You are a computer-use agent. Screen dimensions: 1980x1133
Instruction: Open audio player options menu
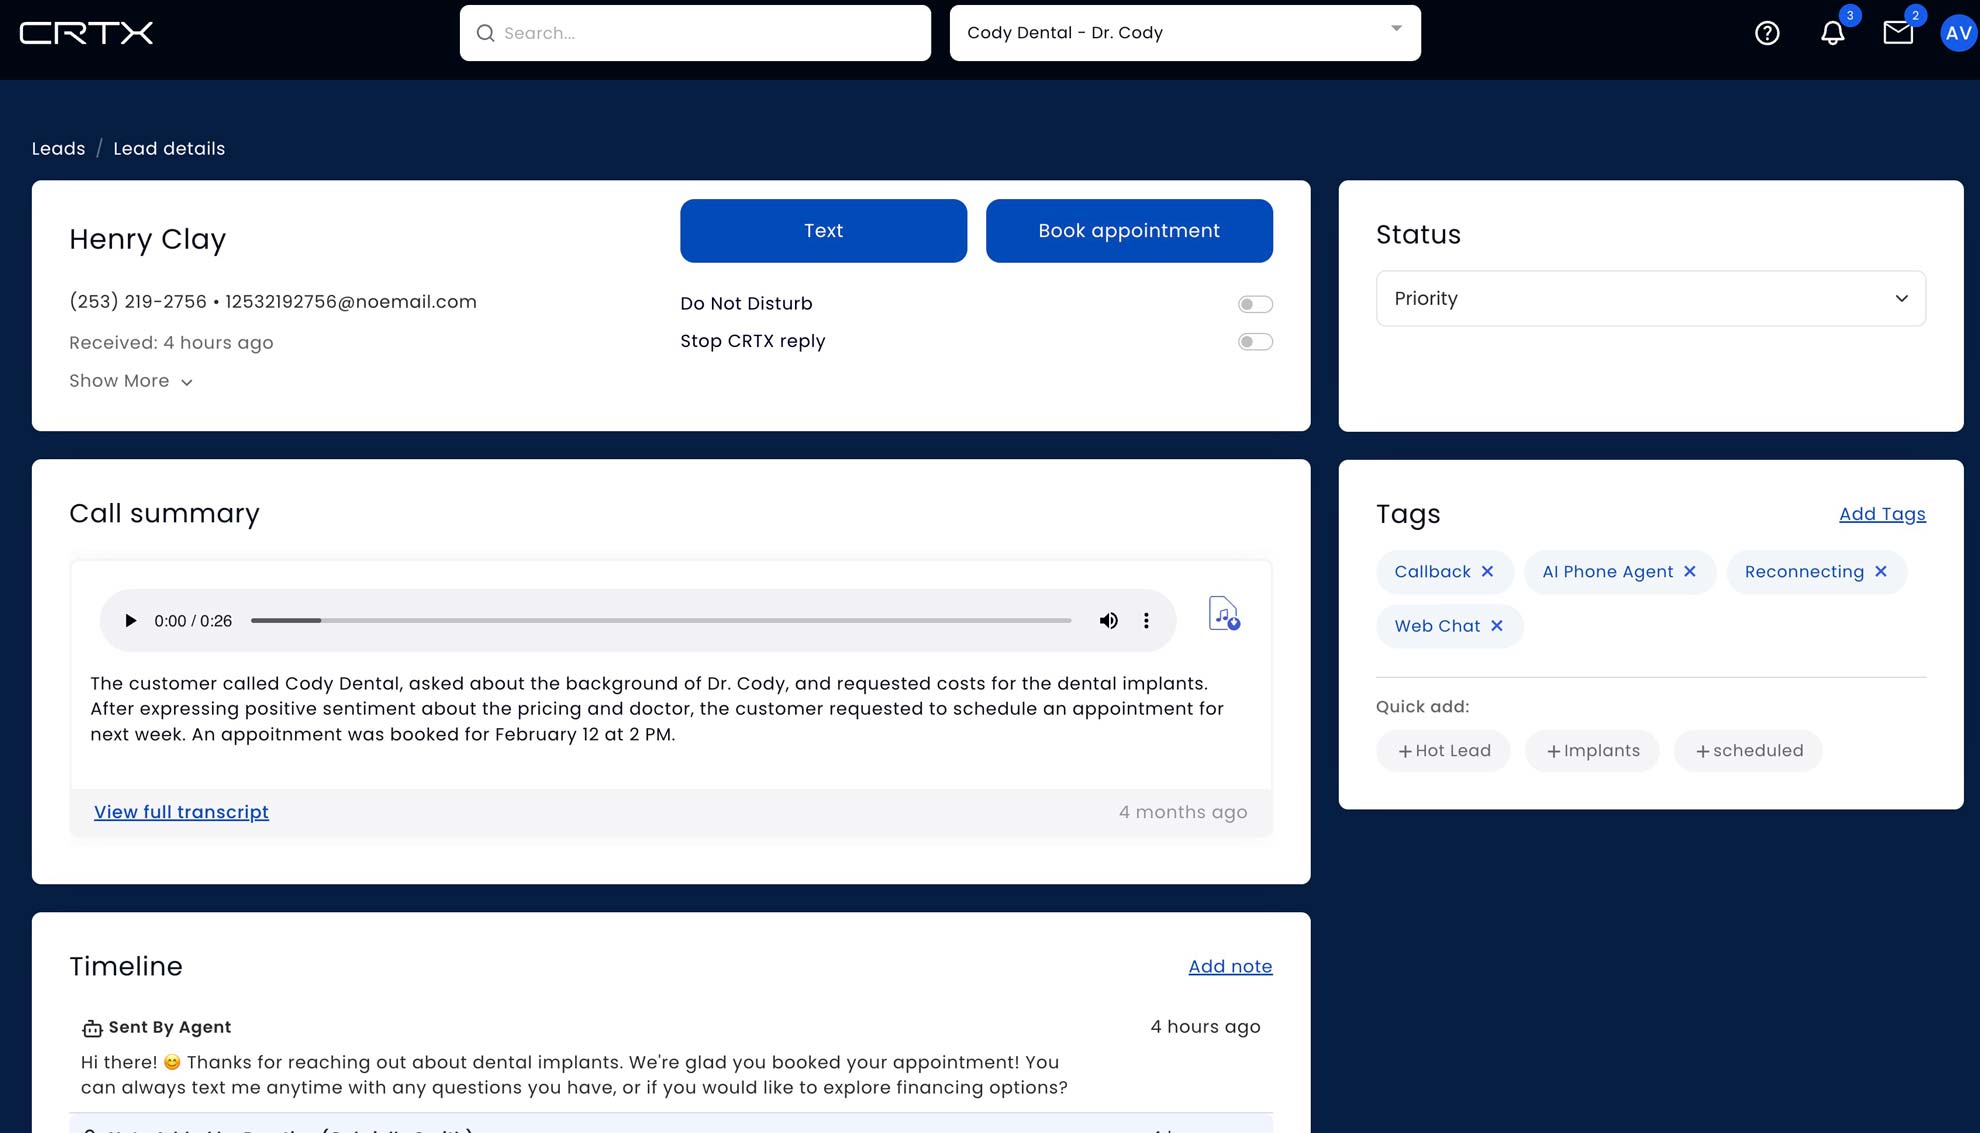pyautogui.click(x=1146, y=620)
